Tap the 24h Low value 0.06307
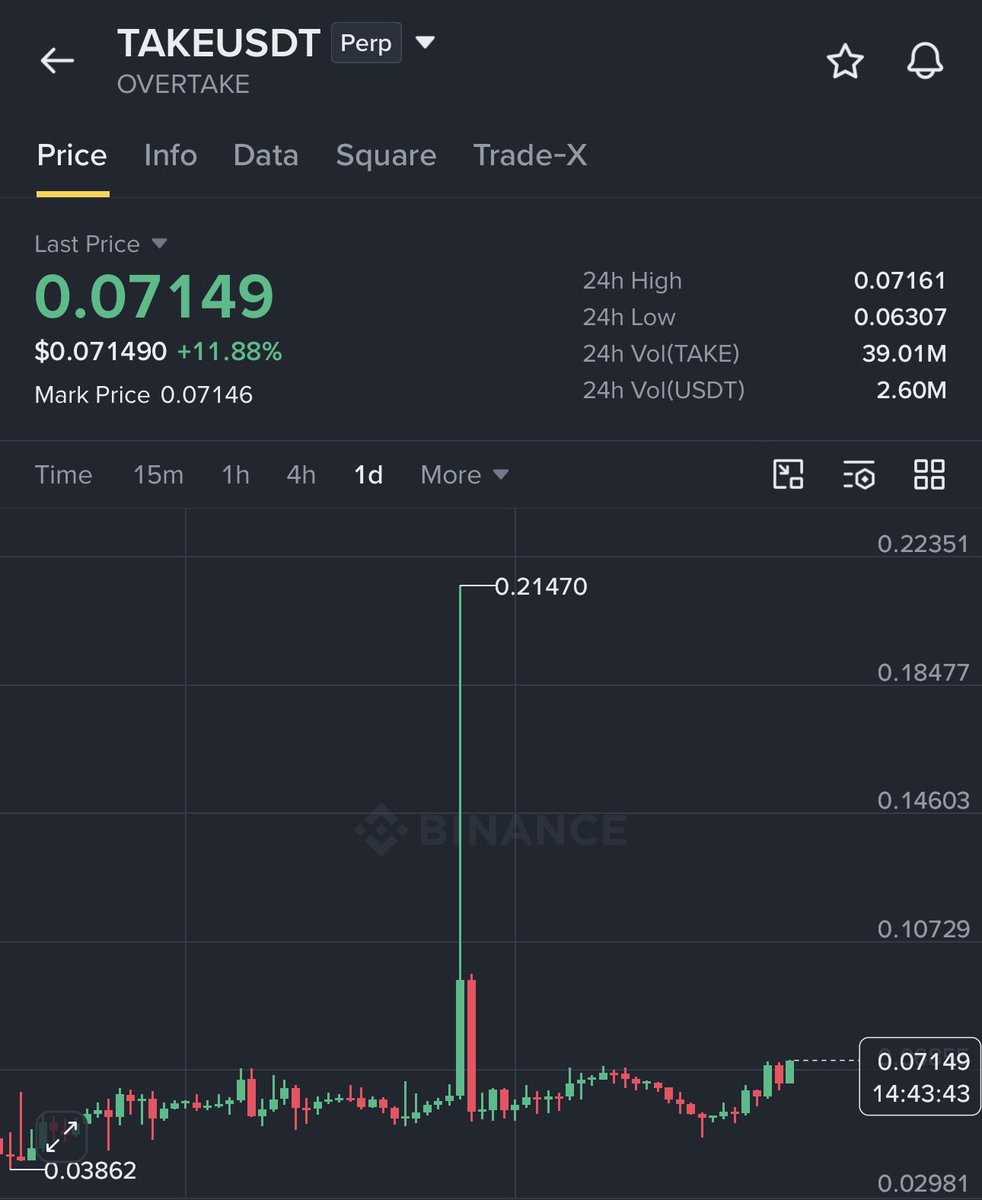 point(900,317)
